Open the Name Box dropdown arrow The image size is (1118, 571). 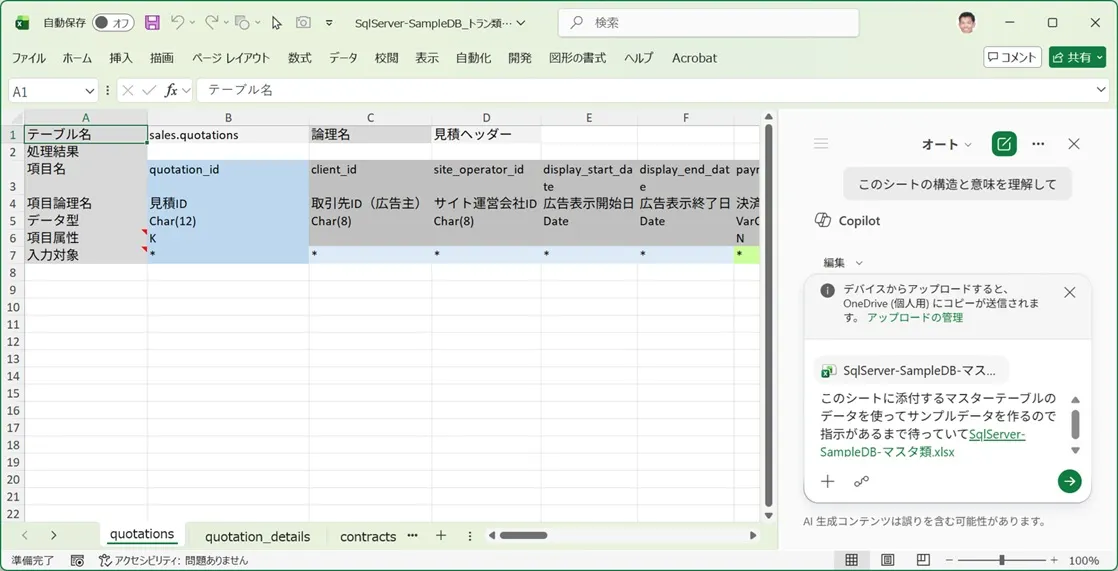click(x=90, y=91)
